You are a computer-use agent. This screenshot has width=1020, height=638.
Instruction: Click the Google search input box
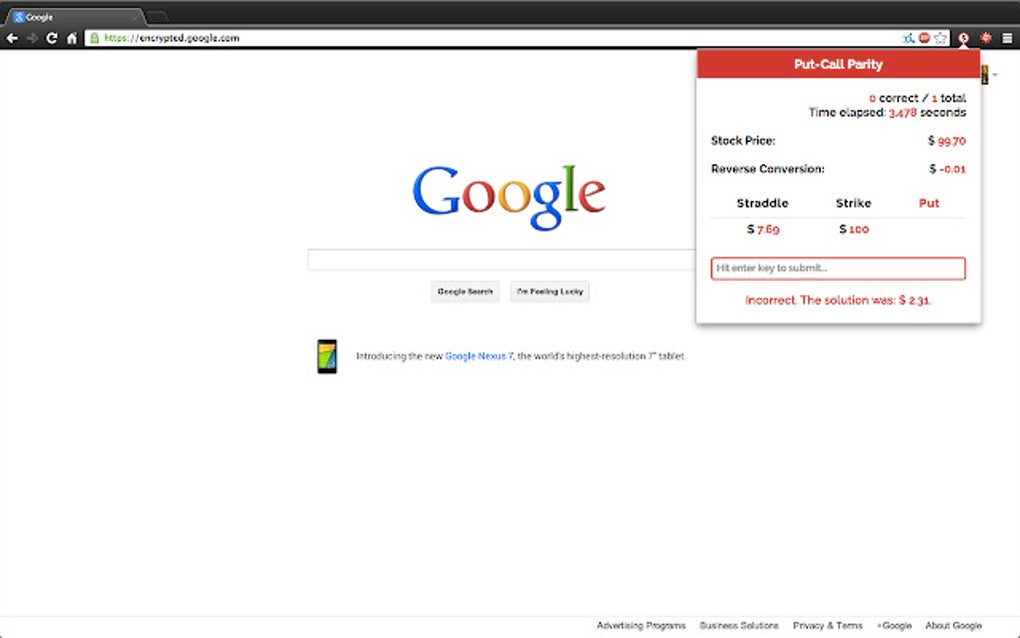(502, 259)
